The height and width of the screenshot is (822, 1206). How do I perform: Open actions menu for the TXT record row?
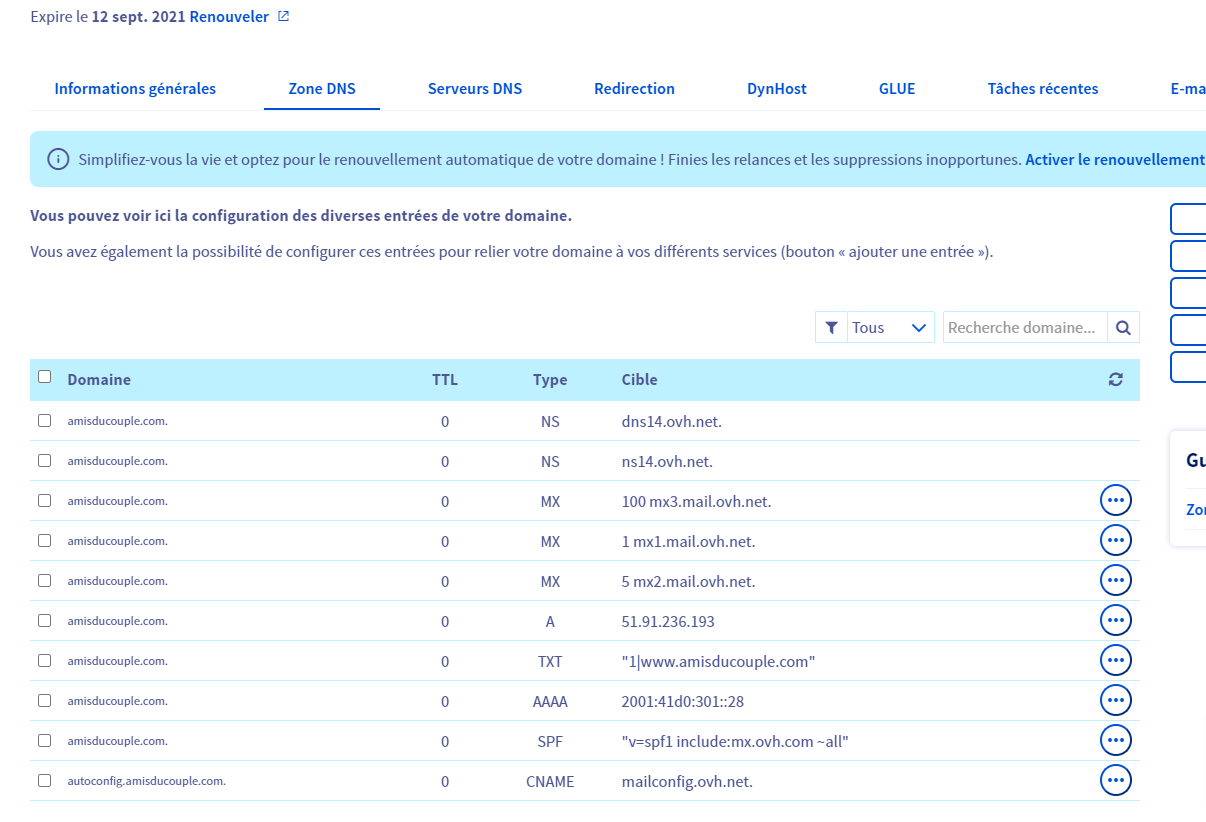(x=1115, y=660)
